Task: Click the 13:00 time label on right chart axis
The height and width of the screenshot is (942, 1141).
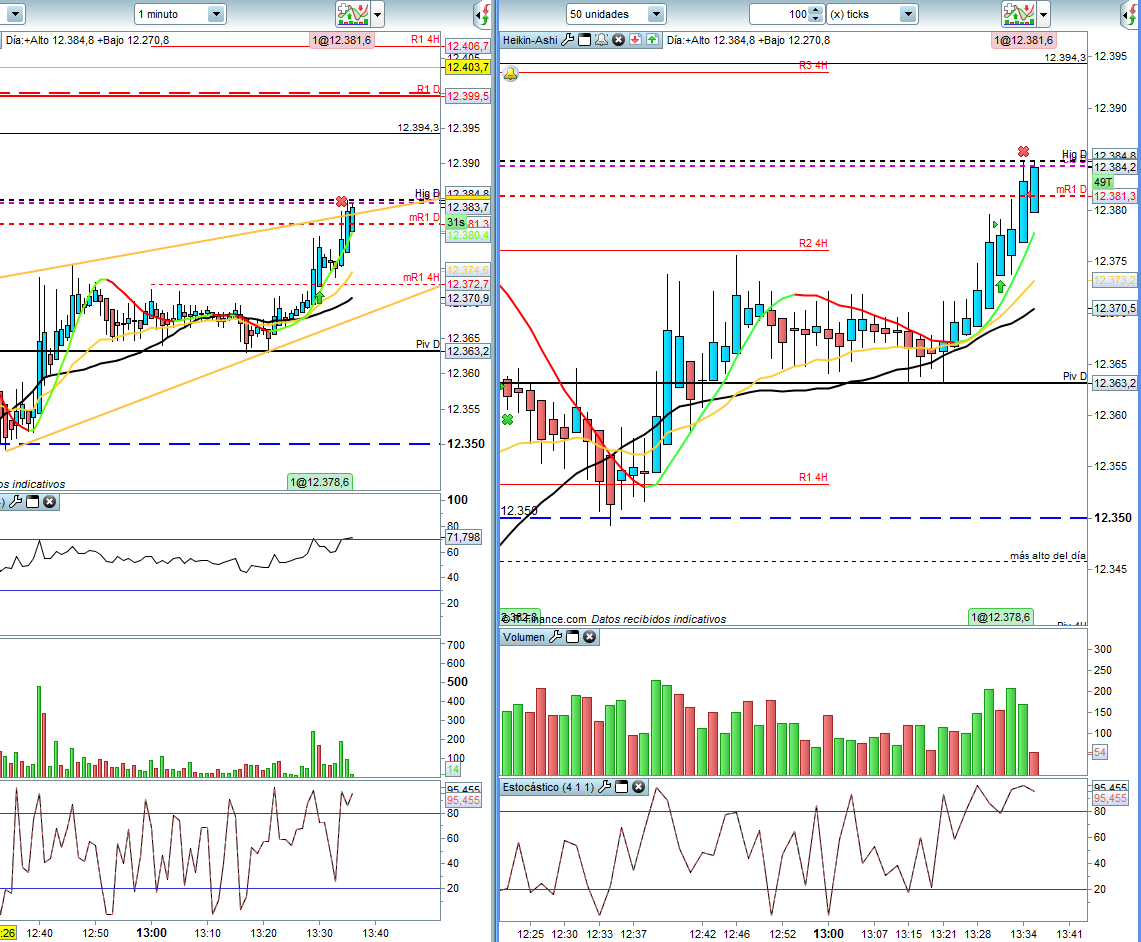Action: click(828, 933)
